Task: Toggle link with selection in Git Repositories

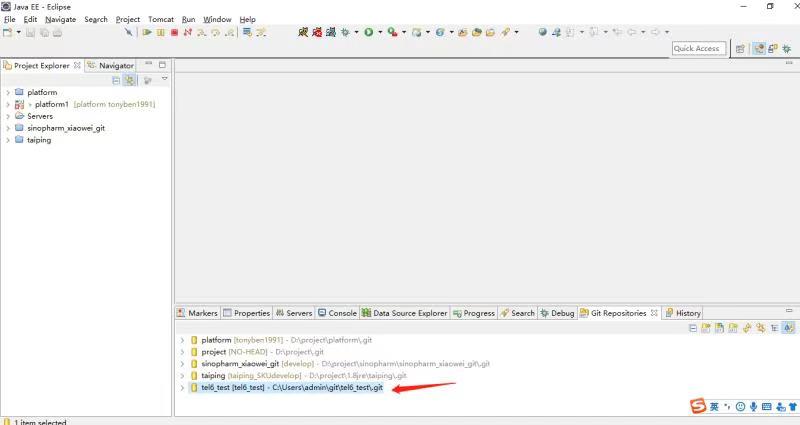Action: (788, 328)
